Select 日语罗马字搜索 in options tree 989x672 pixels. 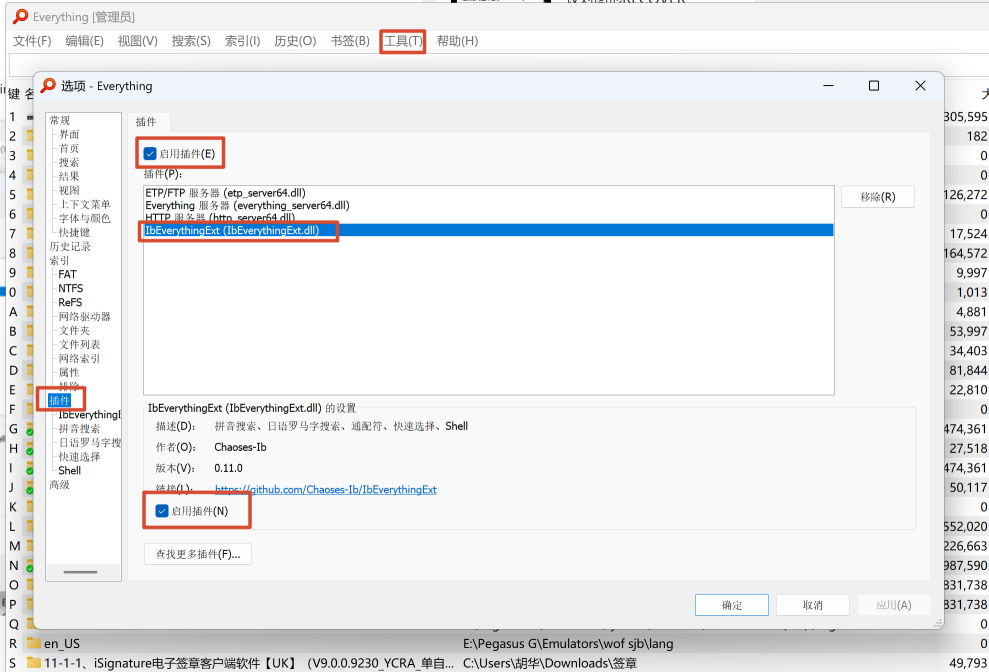click(x=90, y=442)
